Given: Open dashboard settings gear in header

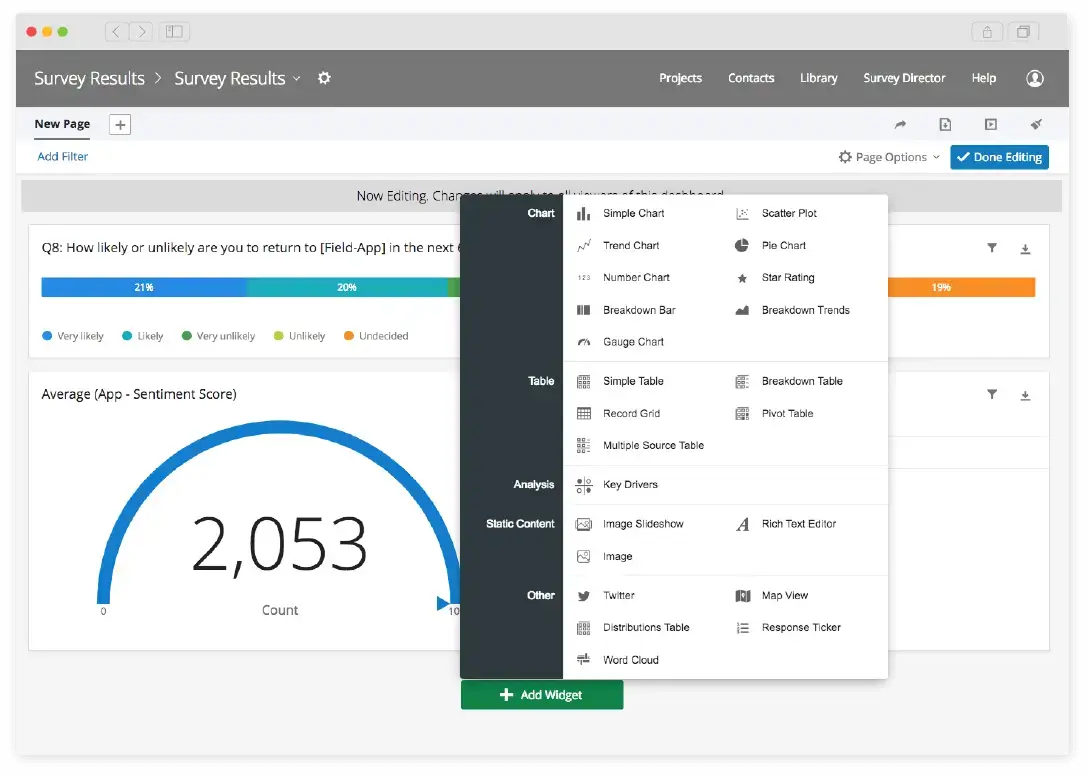Looking at the screenshot, I should [x=324, y=78].
